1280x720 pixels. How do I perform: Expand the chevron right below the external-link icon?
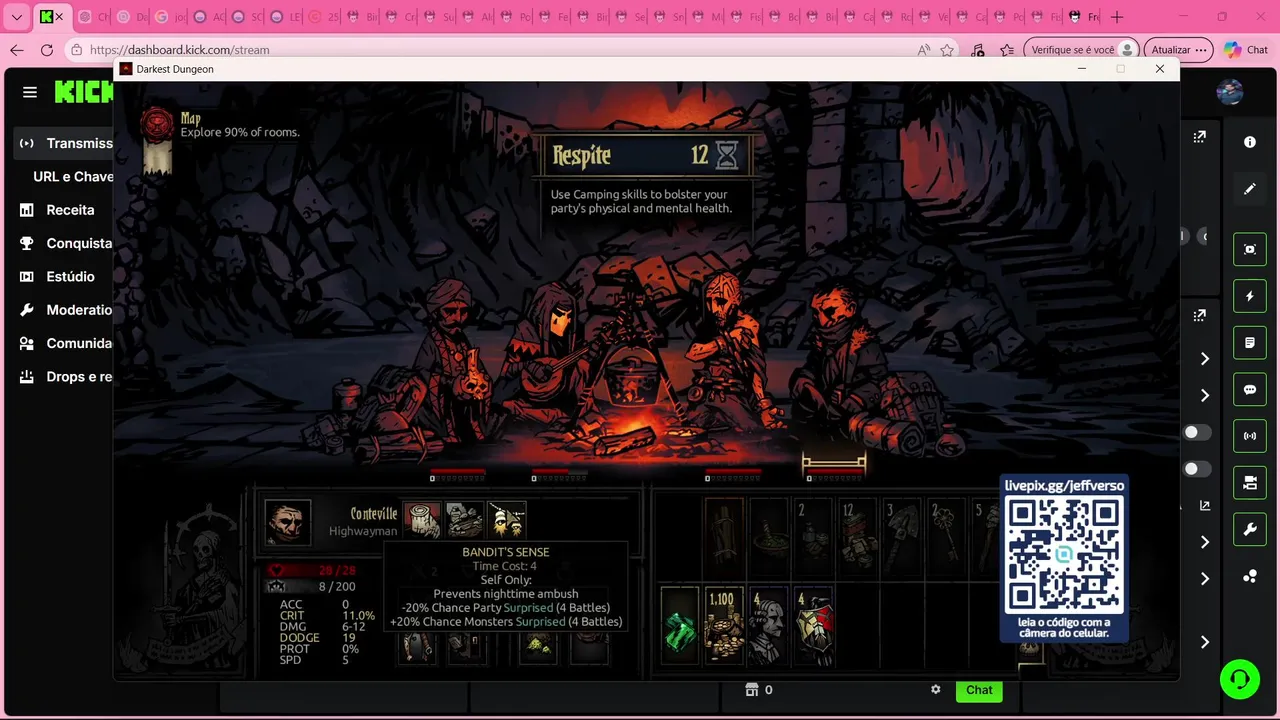click(1205, 542)
